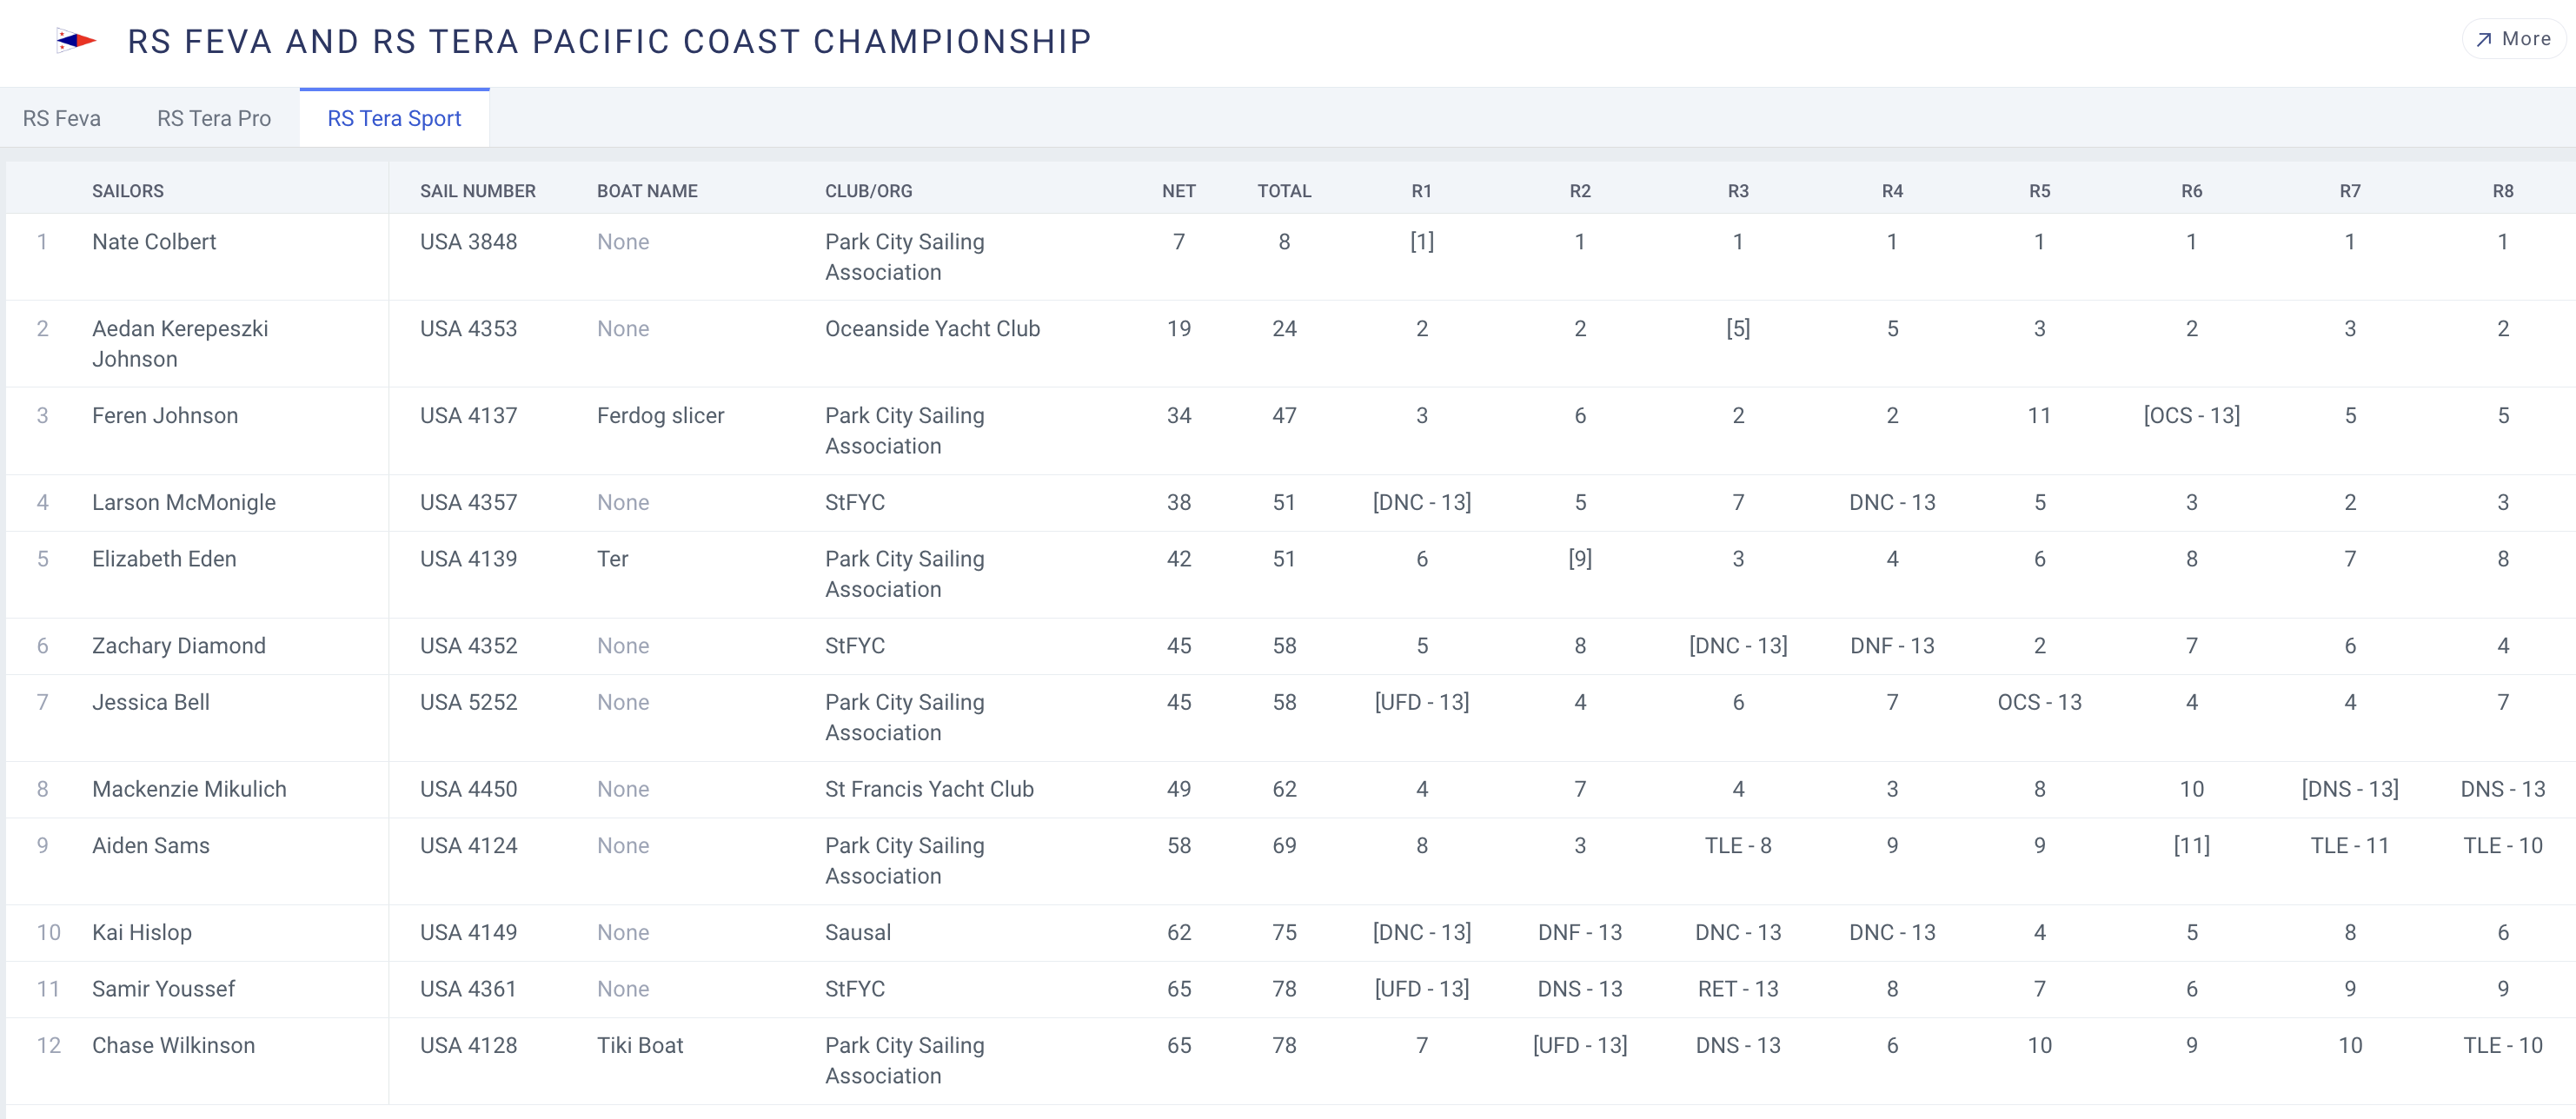Select the RS Tera Sport tab

coord(394,118)
